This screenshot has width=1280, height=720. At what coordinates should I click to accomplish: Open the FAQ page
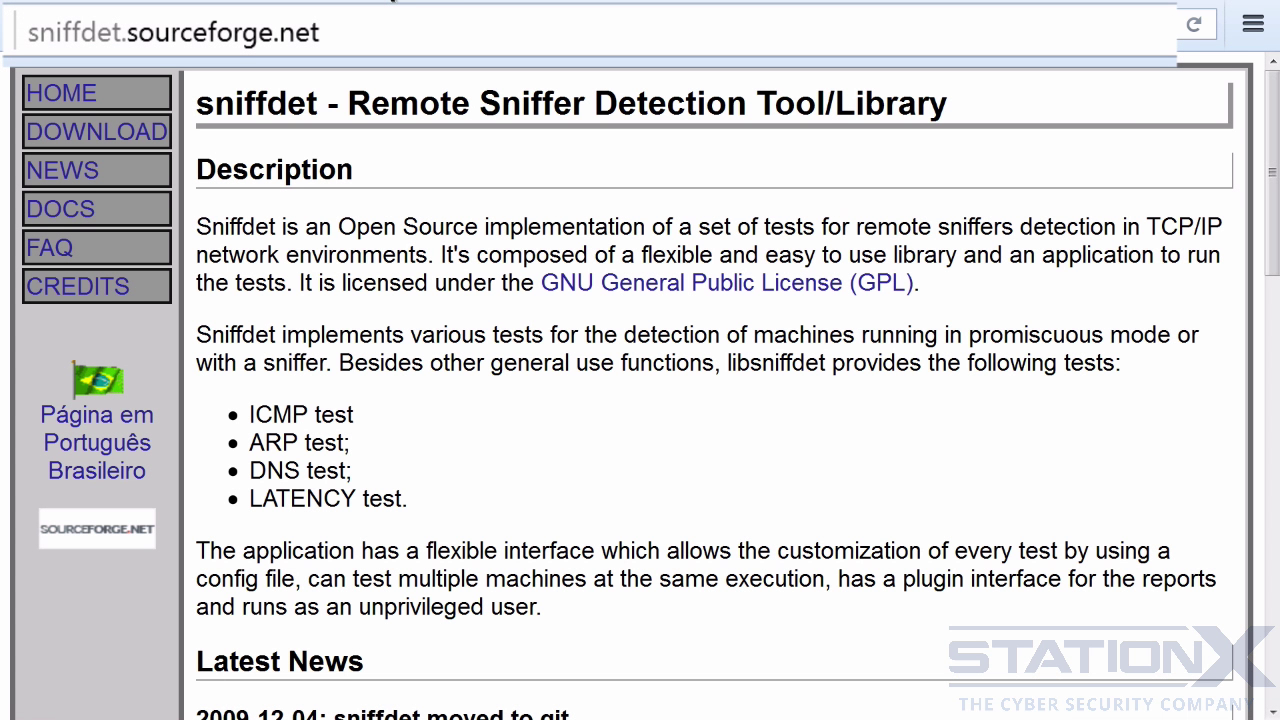tap(97, 247)
